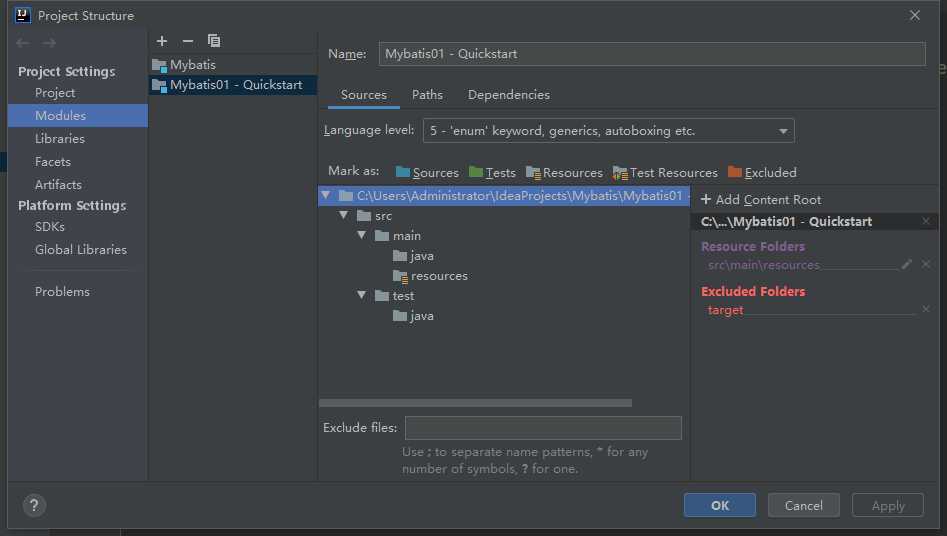Click Add Content Root

pos(760,199)
